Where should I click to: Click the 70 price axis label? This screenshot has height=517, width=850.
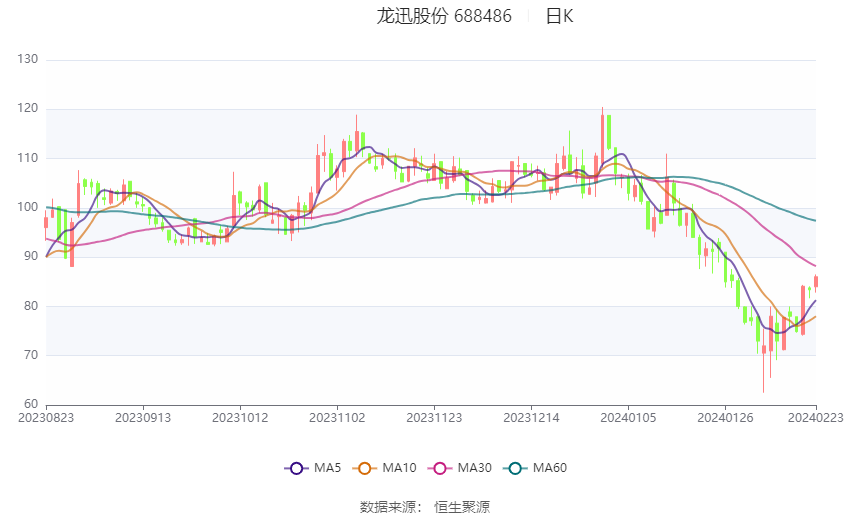tap(31, 355)
